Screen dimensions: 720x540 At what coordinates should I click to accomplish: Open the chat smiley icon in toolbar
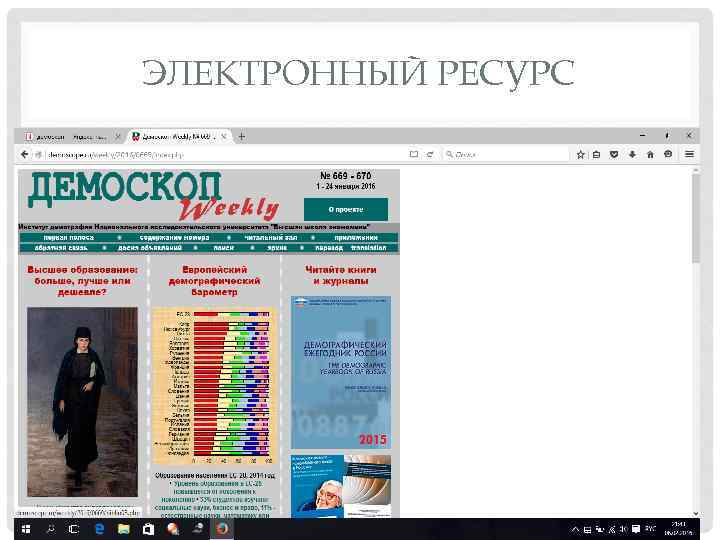tap(668, 154)
